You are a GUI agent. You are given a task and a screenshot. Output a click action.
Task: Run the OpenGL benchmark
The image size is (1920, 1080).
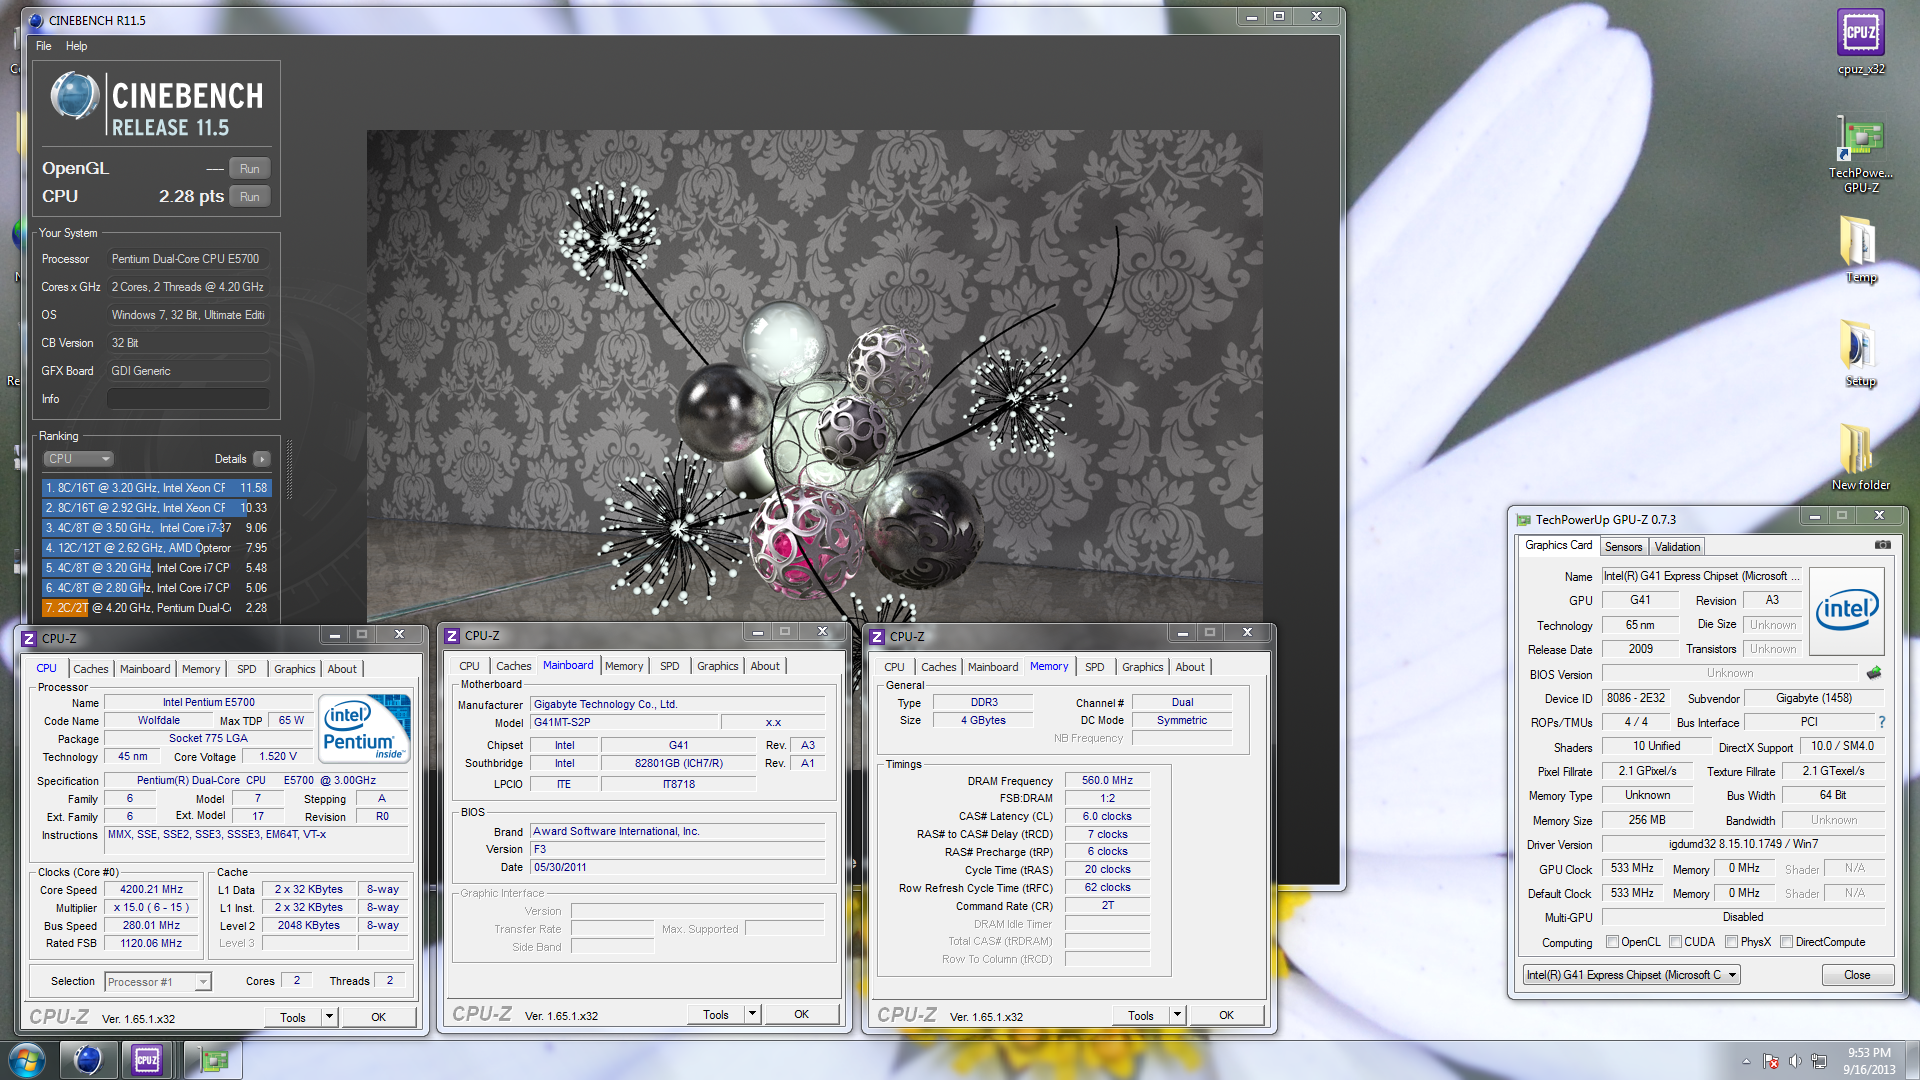click(249, 169)
